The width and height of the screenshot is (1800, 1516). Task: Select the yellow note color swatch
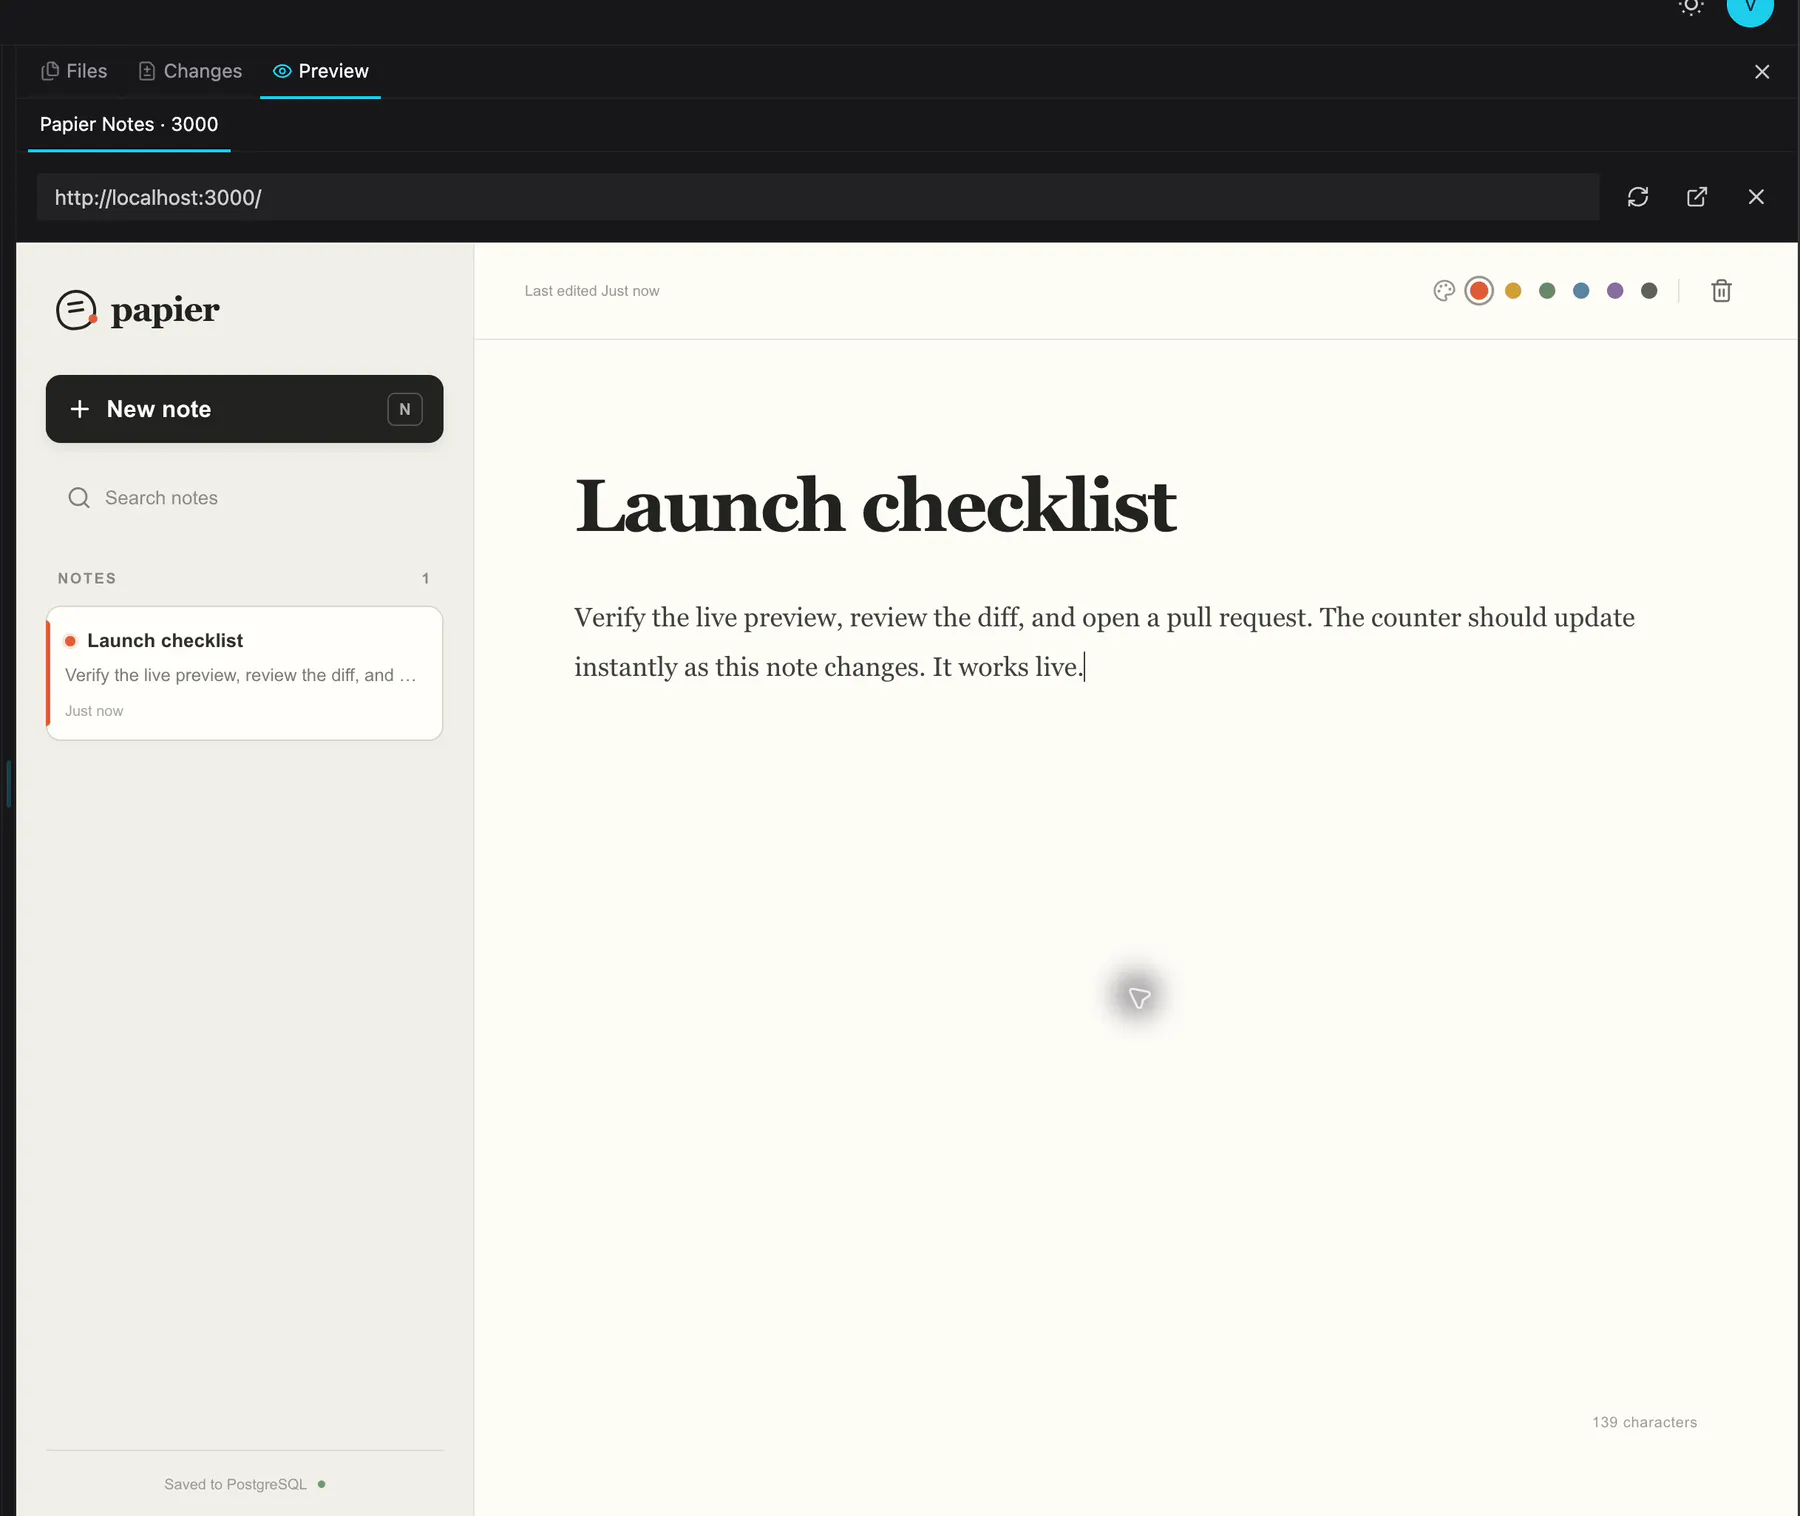[x=1513, y=291]
